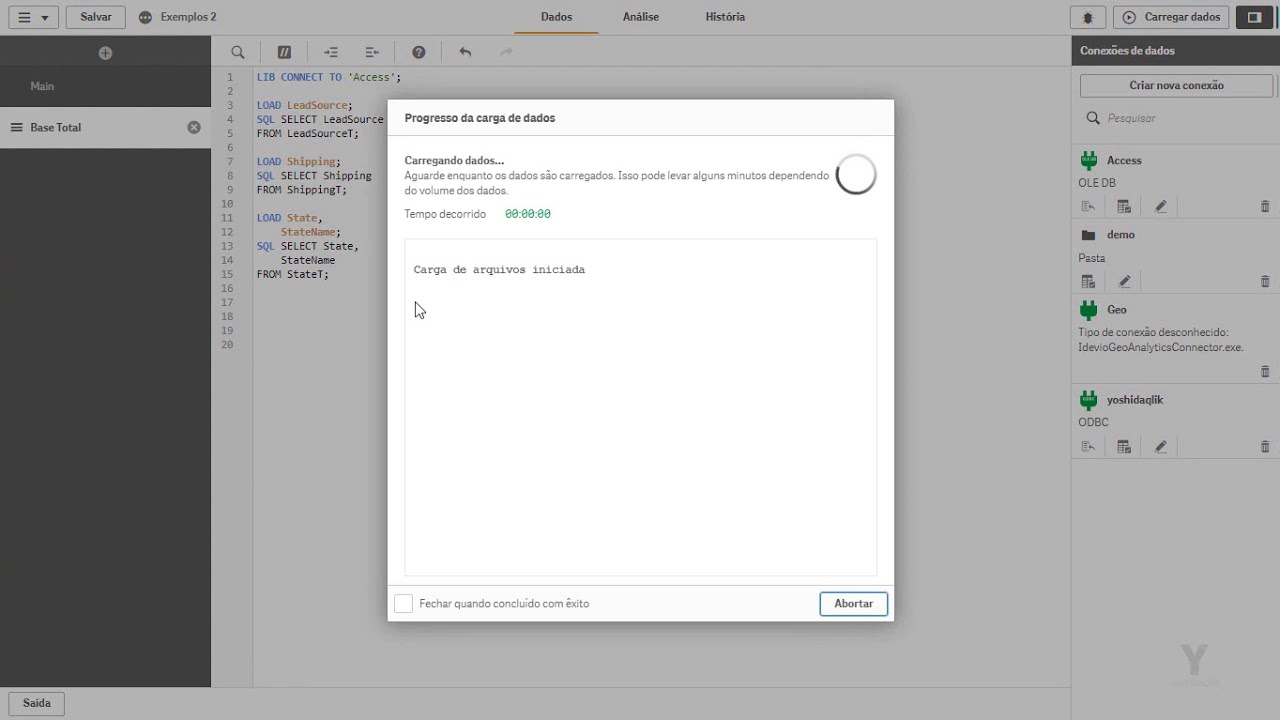1280x720 pixels.
Task: Click the script line 'FROM StateT;'
Action: point(293,274)
